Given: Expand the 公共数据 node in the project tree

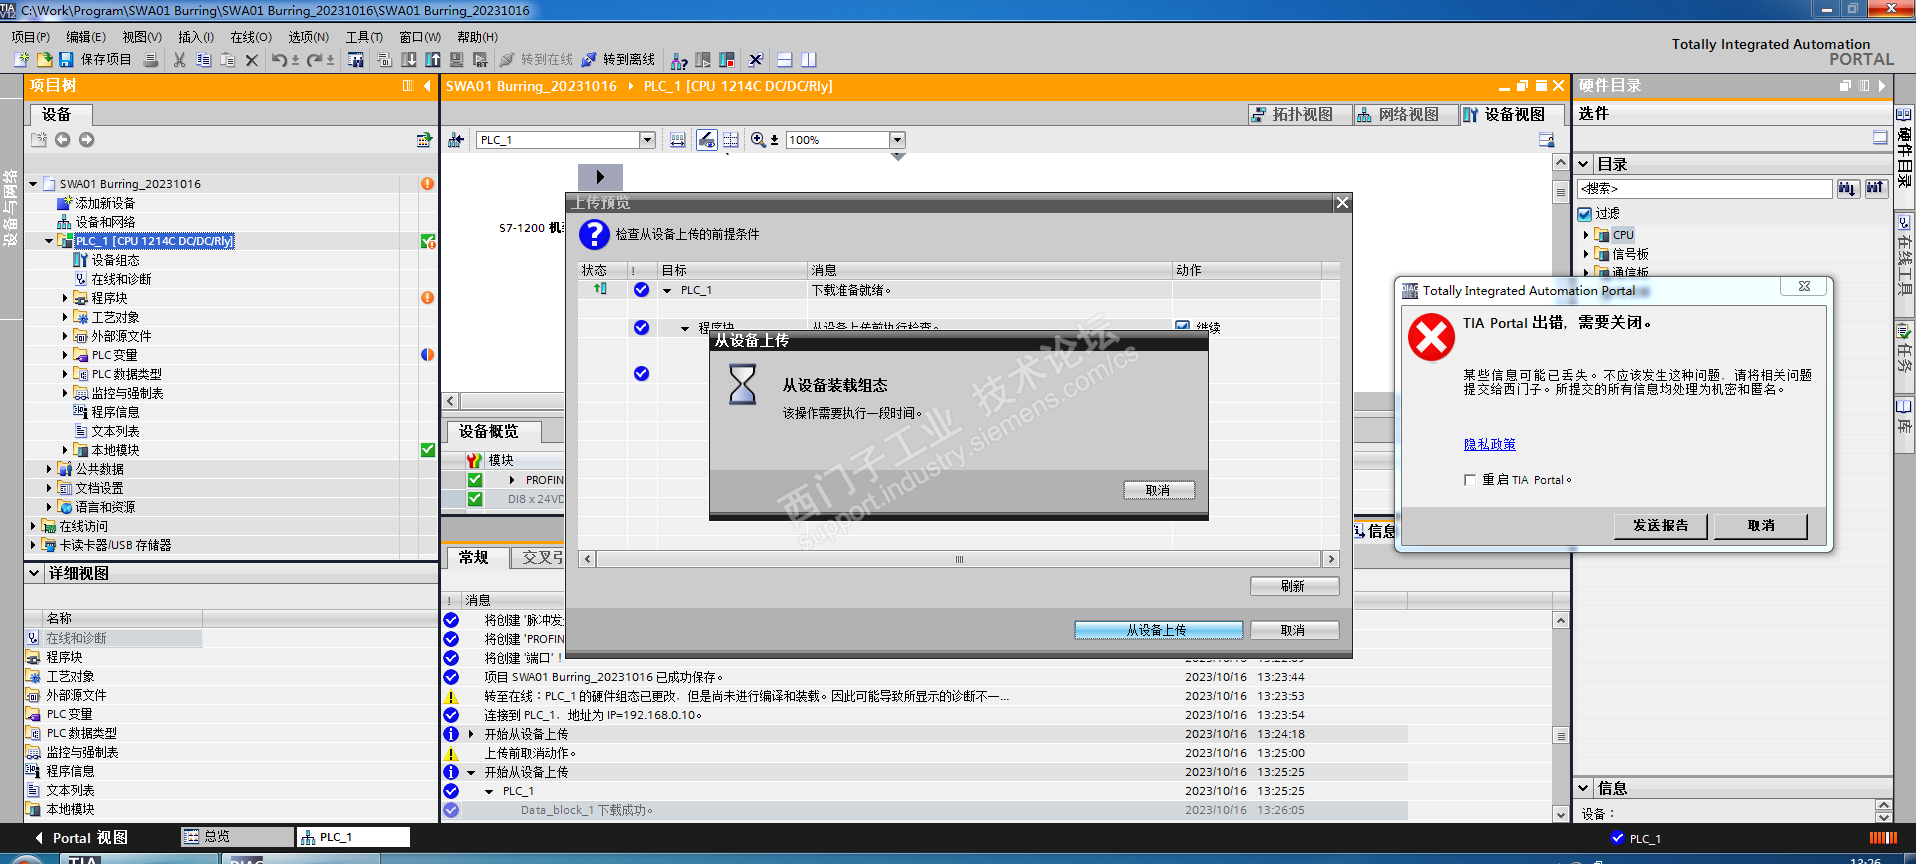Looking at the screenshot, I should pyautogui.click(x=49, y=469).
